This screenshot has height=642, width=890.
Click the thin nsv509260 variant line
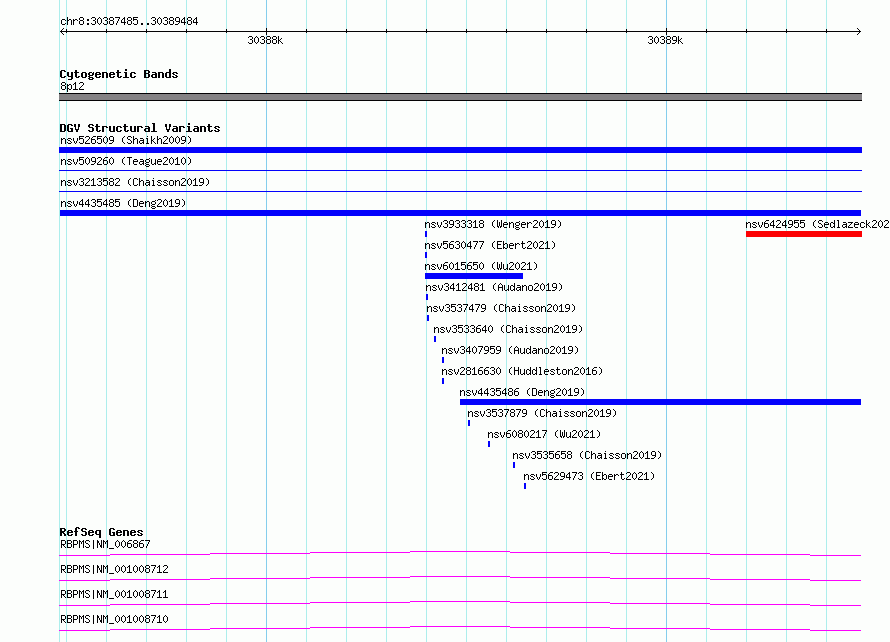click(x=460, y=170)
